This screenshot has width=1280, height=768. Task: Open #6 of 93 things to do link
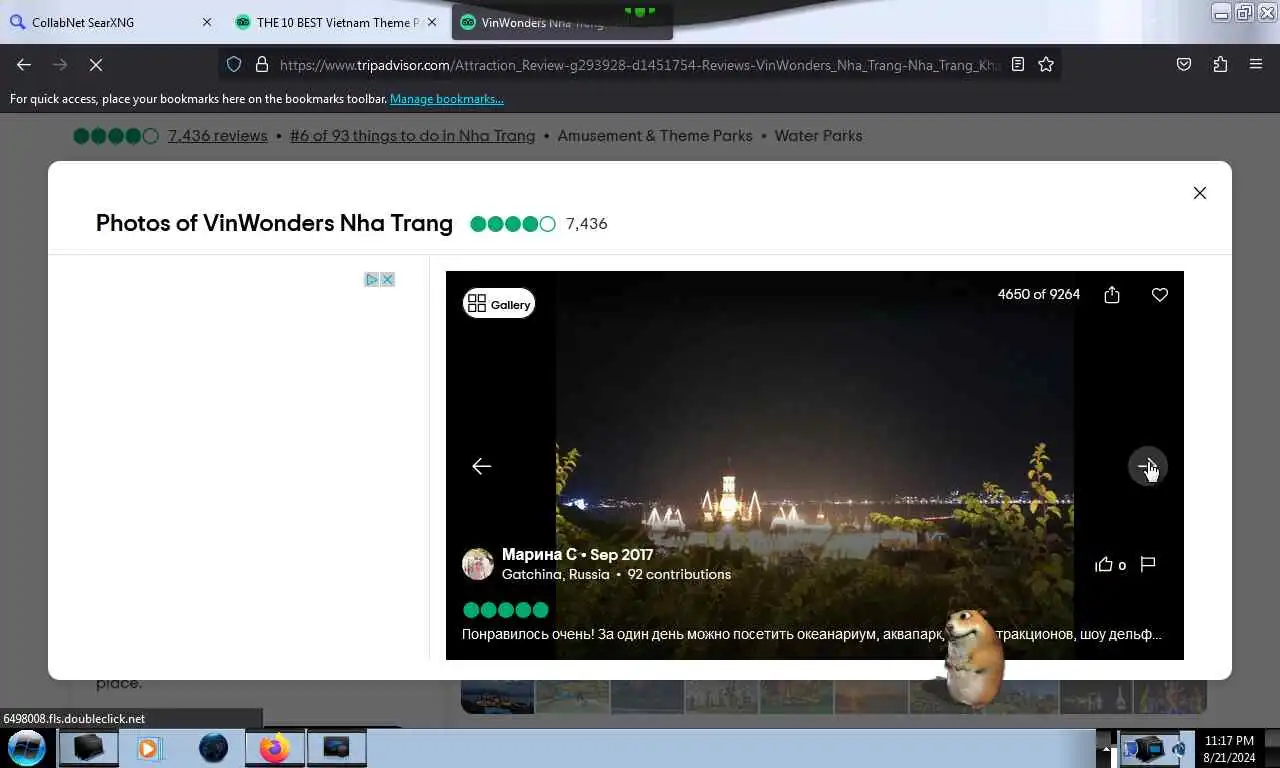coord(412,136)
